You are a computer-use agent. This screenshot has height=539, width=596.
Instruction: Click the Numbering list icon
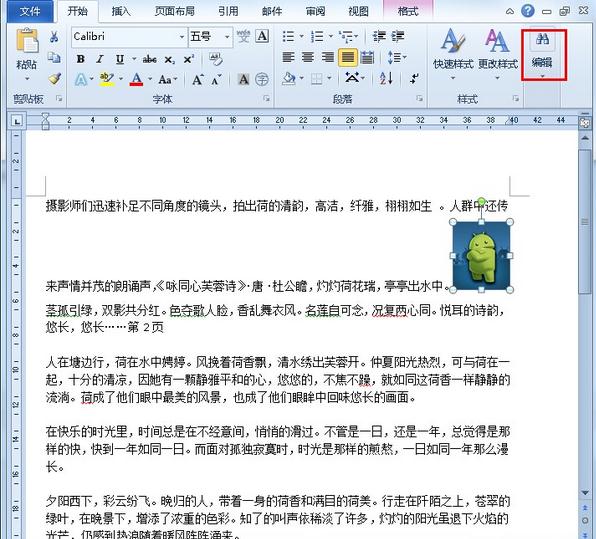coord(317,36)
